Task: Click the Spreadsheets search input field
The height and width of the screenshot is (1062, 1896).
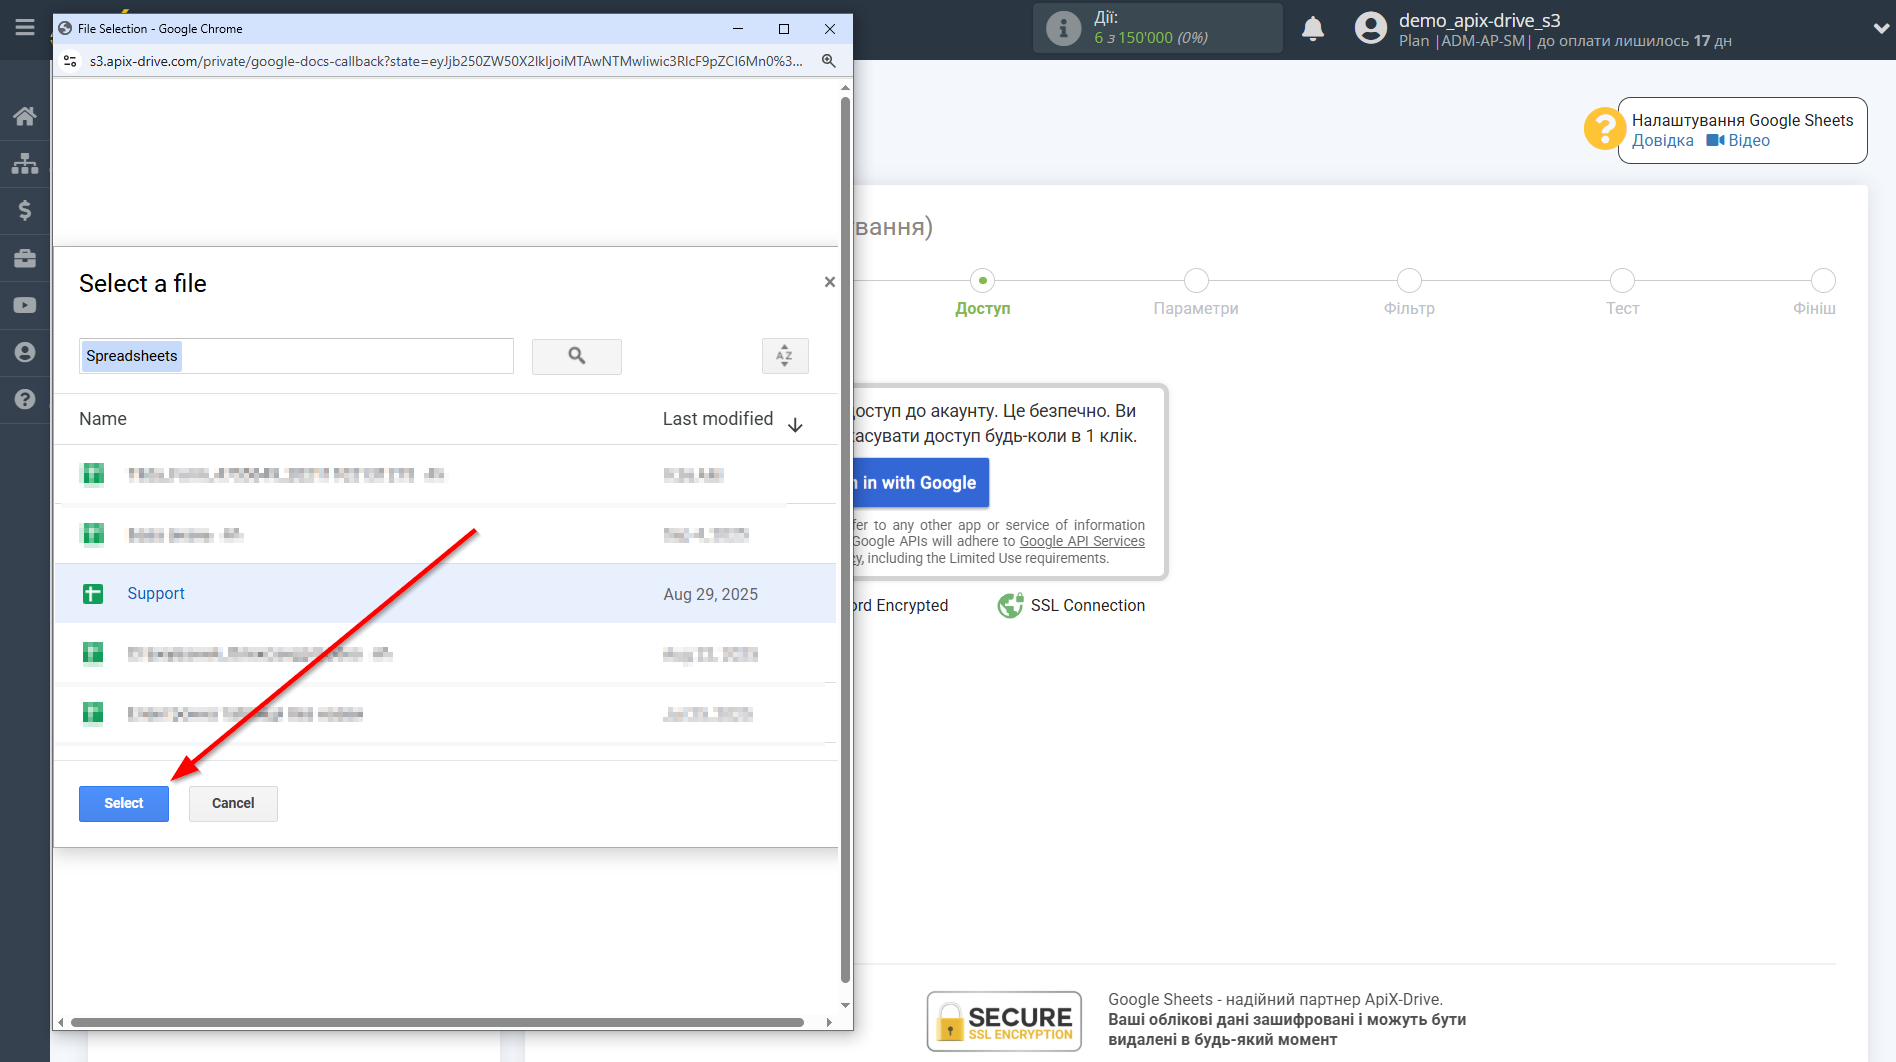Action: coord(296,356)
